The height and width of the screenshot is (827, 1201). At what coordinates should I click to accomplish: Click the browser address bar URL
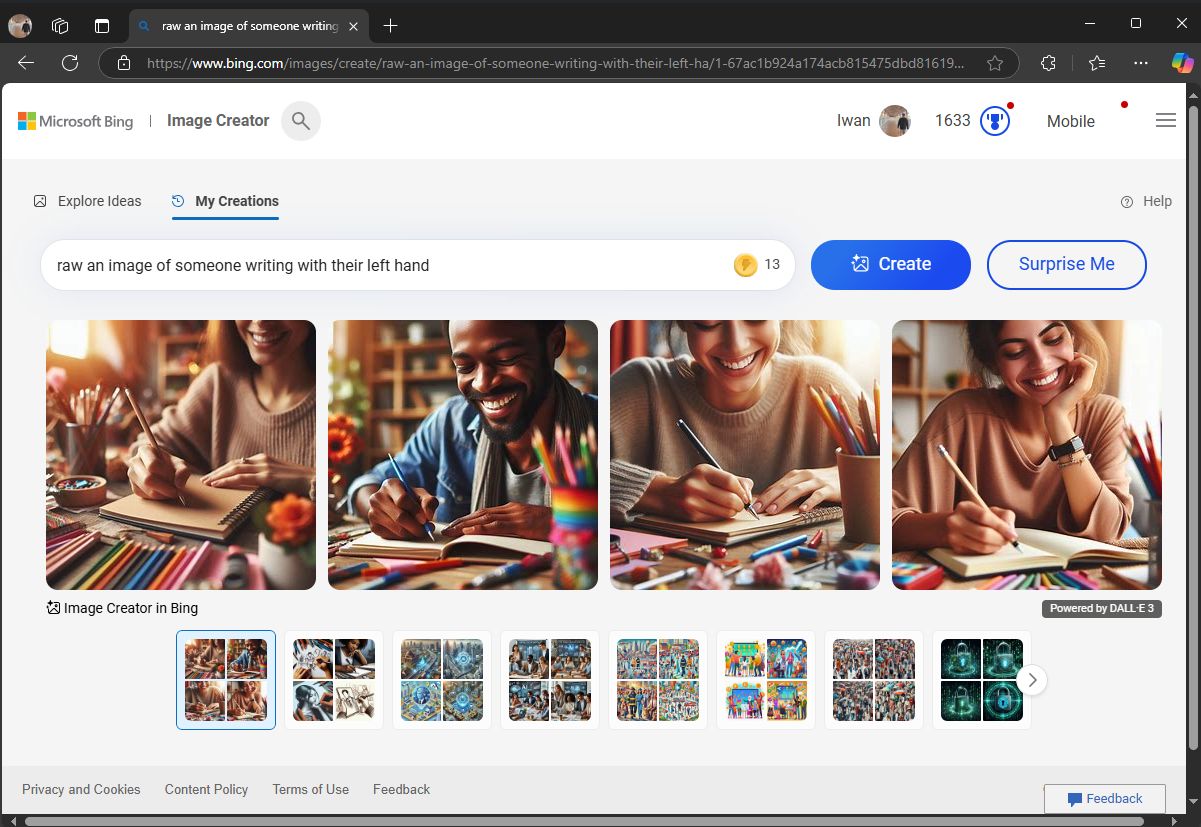tap(555, 63)
